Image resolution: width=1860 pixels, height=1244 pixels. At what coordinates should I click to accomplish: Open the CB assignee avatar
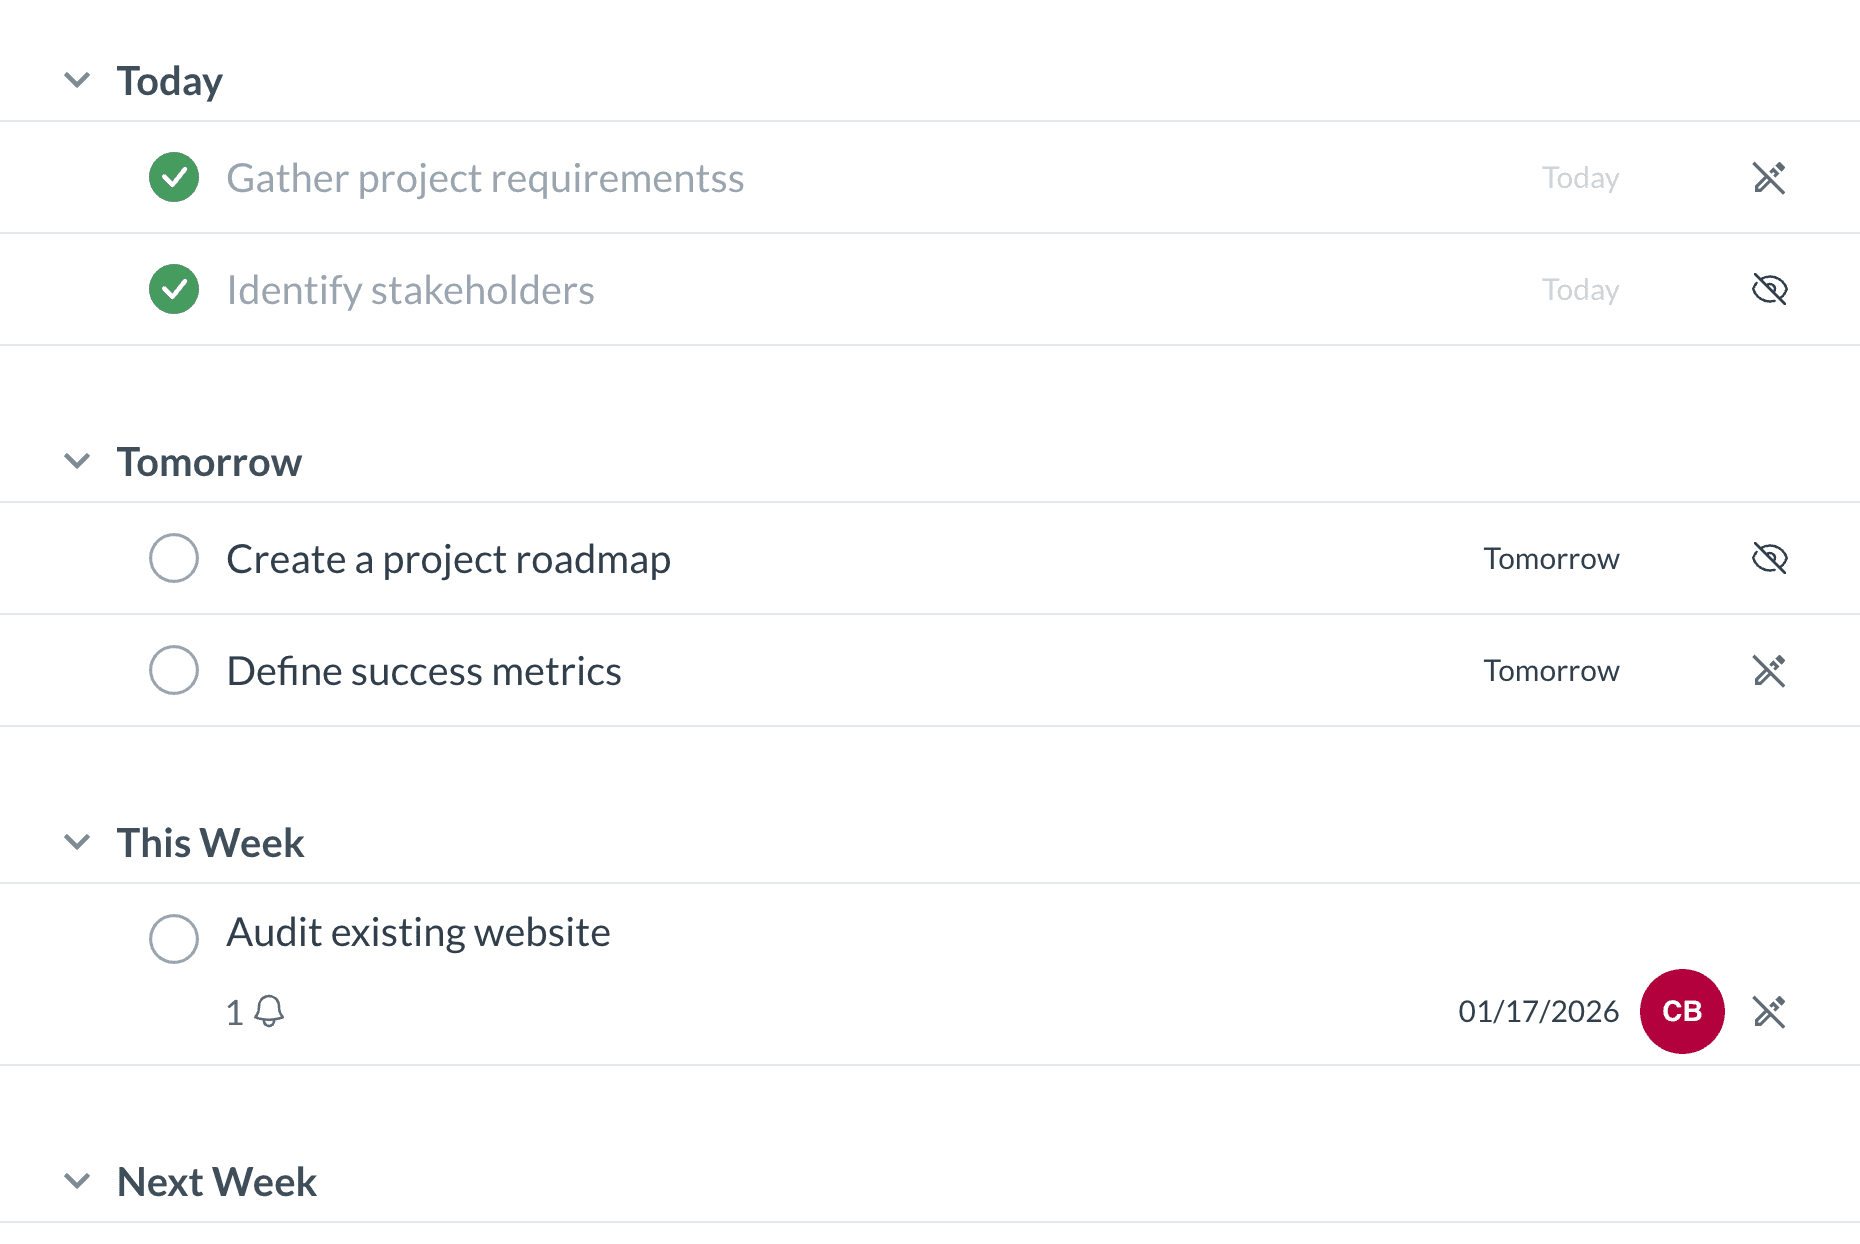click(1682, 1012)
